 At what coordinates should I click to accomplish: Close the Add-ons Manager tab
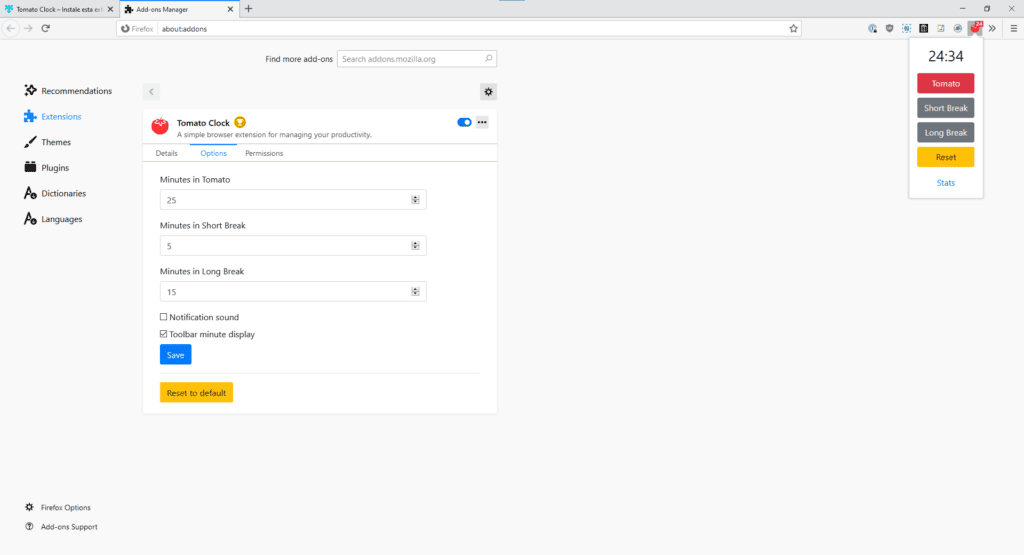(x=230, y=9)
